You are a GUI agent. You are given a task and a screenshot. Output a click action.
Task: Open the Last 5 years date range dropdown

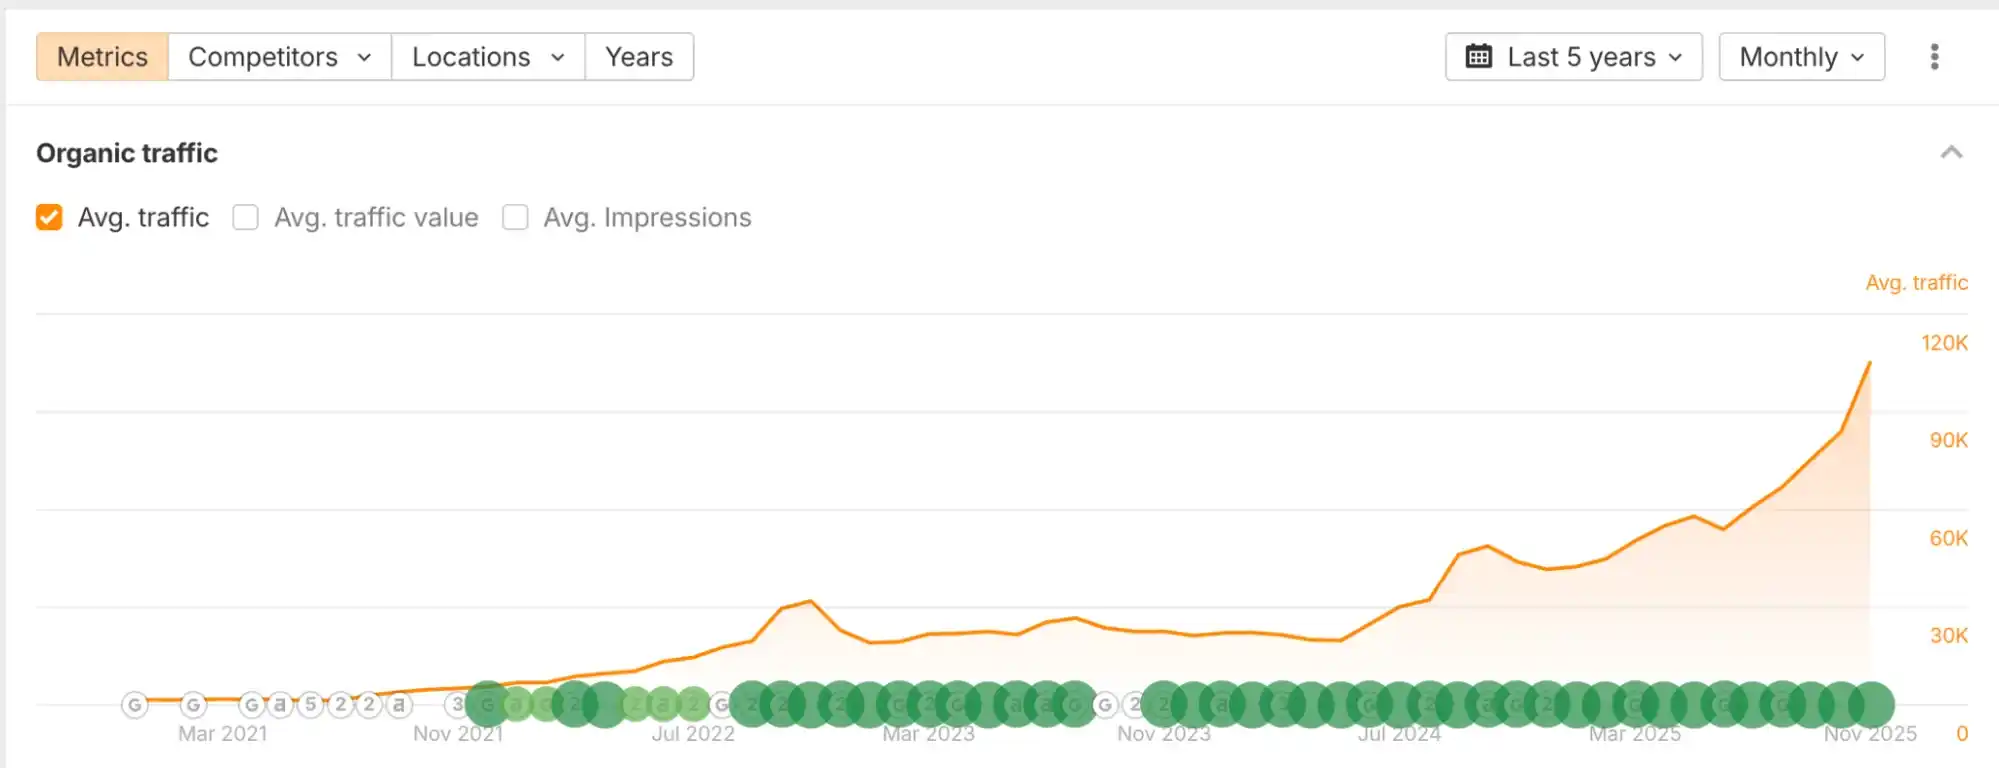(x=1573, y=57)
